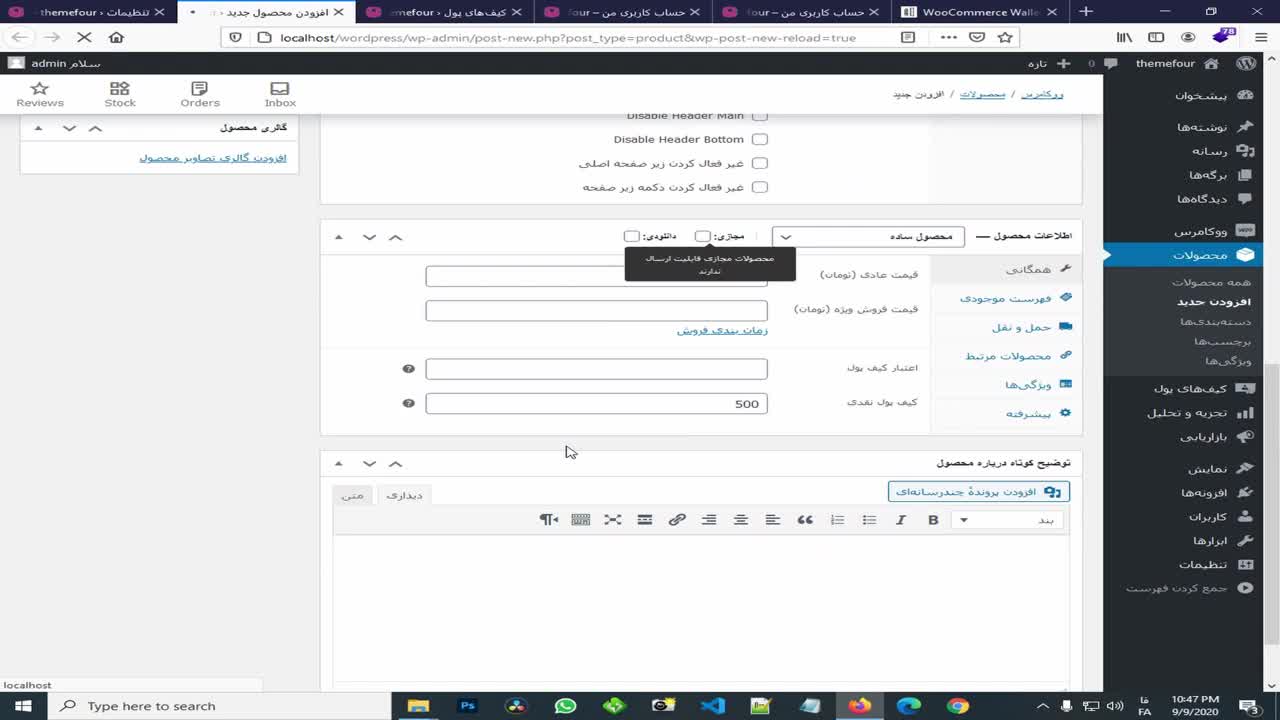Select the محصولات مرتبط linked products tab
The width and height of the screenshot is (1280, 720).
(1006, 356)
